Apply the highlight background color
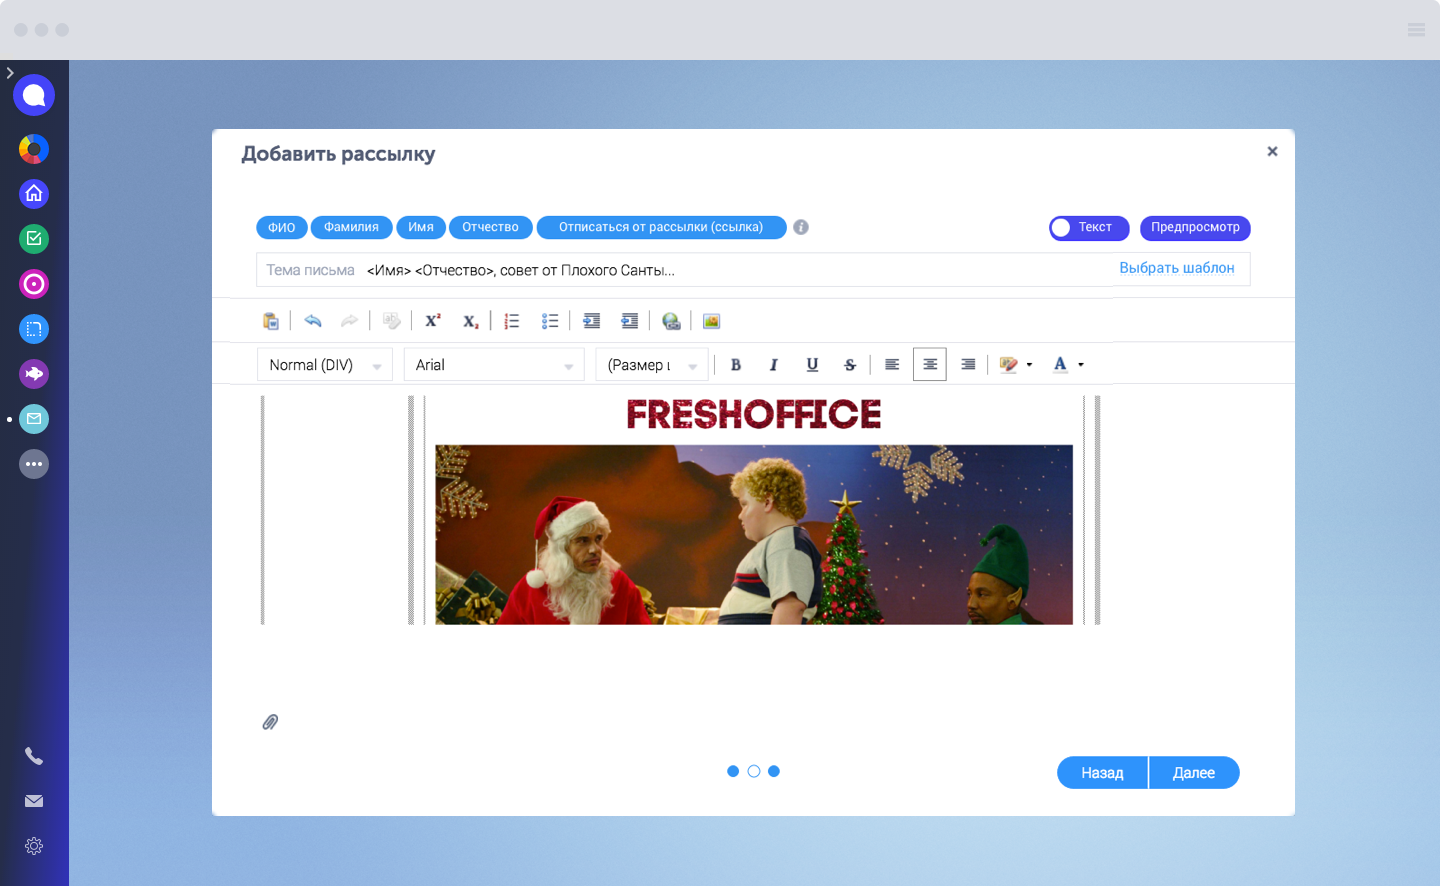The height and width of the screenshot is (886, 1440). click(x=1009, y=365)
